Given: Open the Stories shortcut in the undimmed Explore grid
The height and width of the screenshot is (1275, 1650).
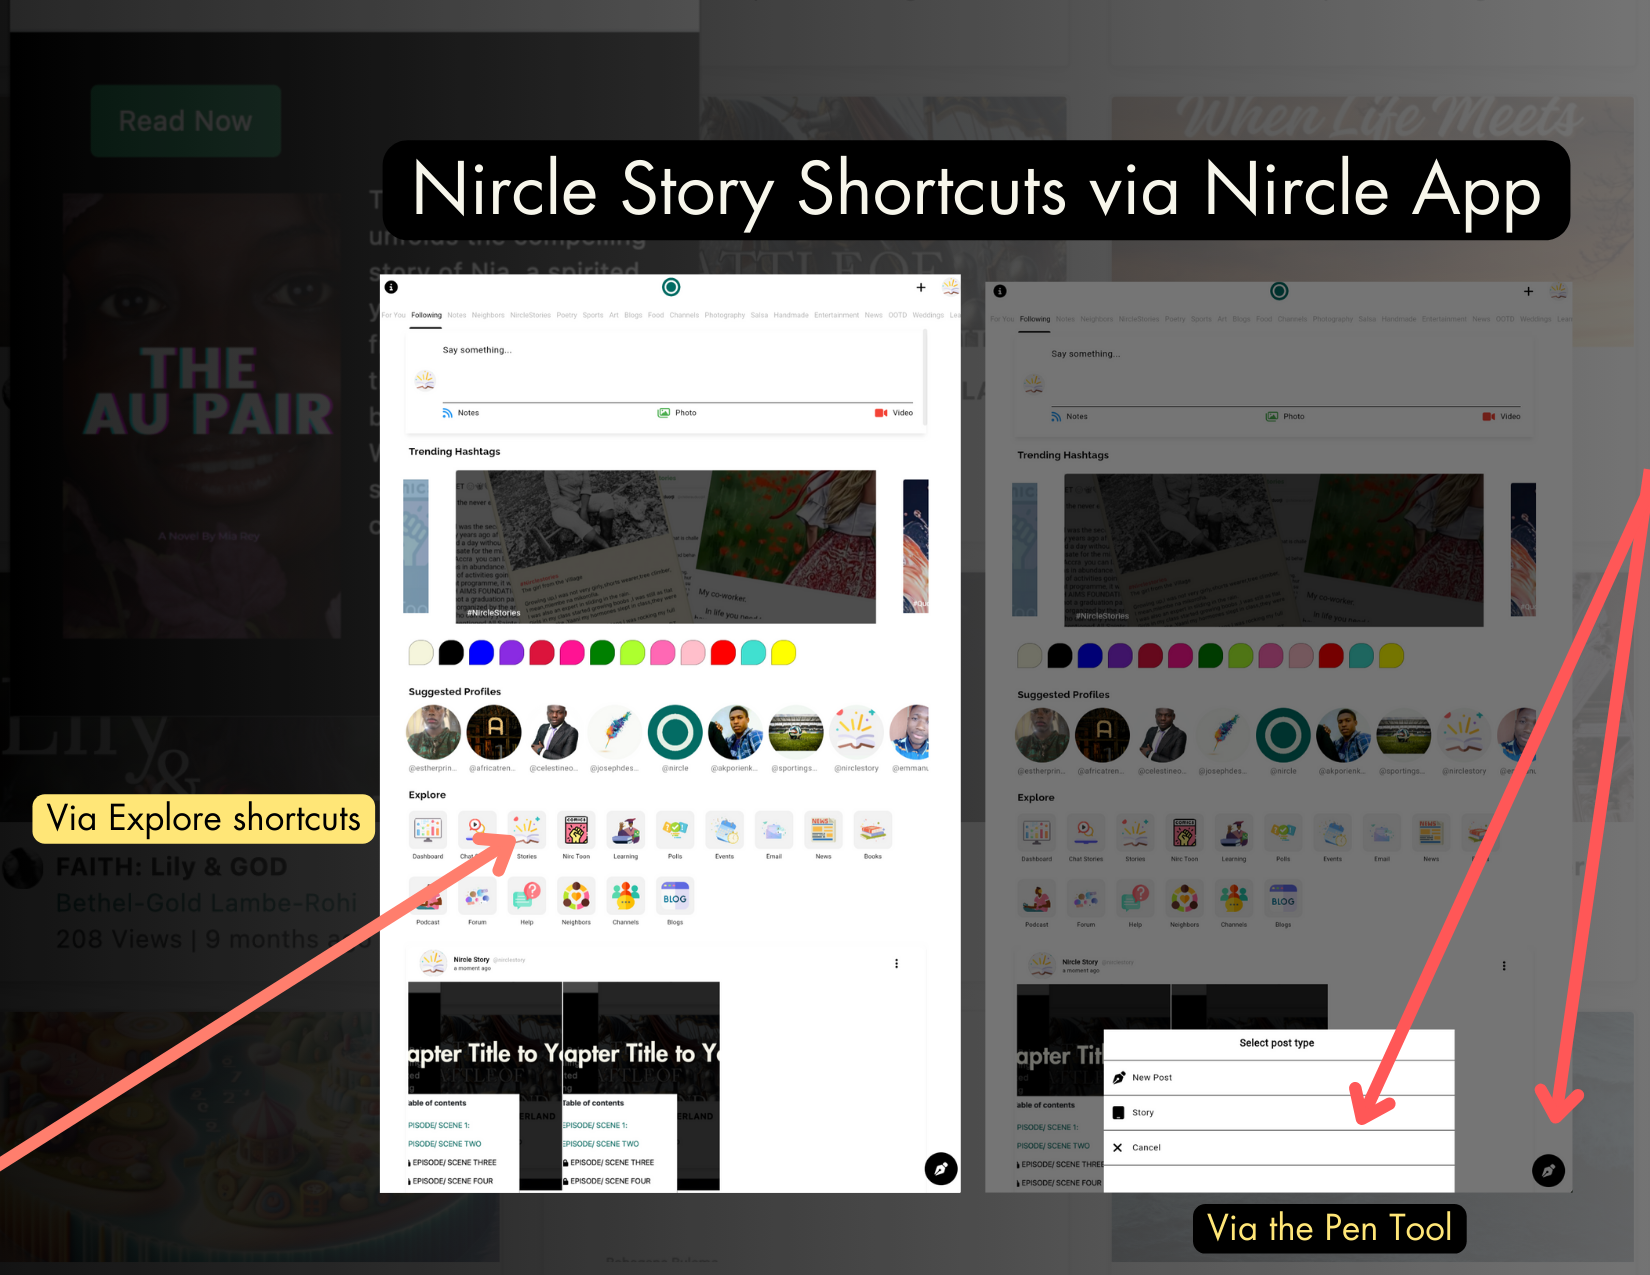Looking at the screenshot, I should pyautogui.click(x=527, y=831).
